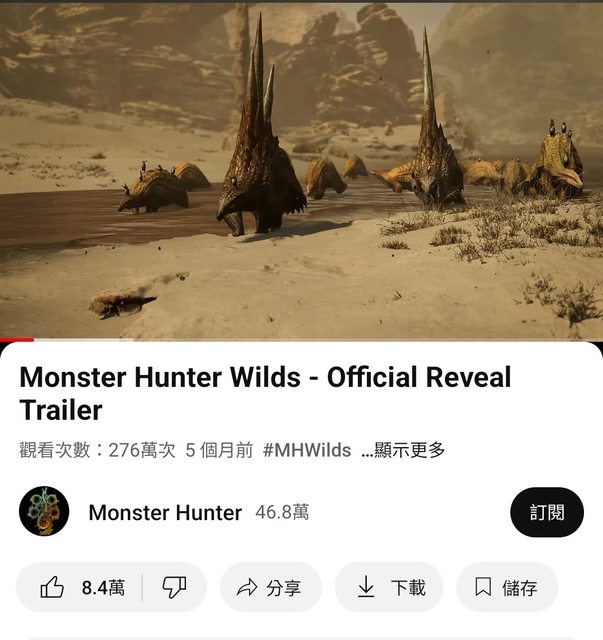Image resolution: width=603 pixels, height=640 pixels.
Task: Tap the download arrow icon
Action: point(366,587)
